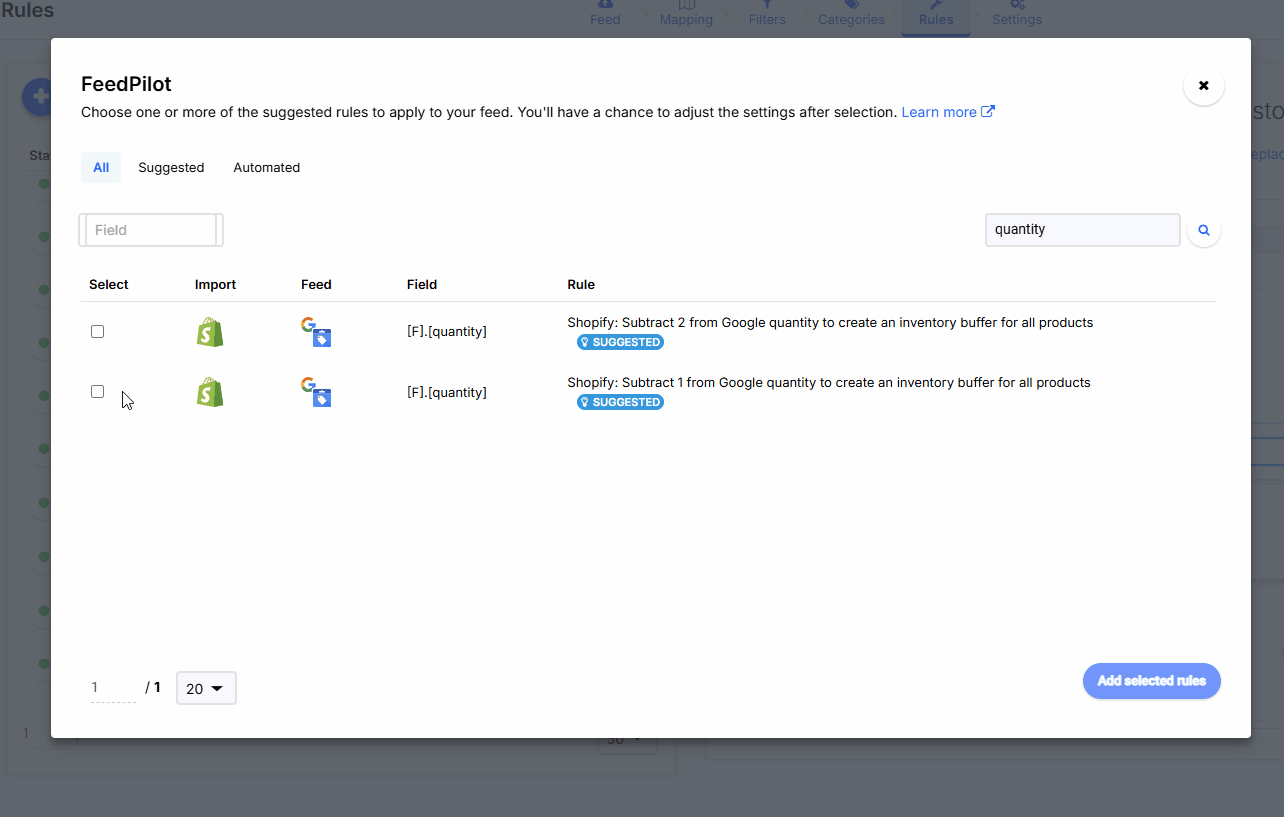Open the page size dropdown showing 20
Screen dimensions: 1284x817
pyautogui.click(x=206, y=688)
